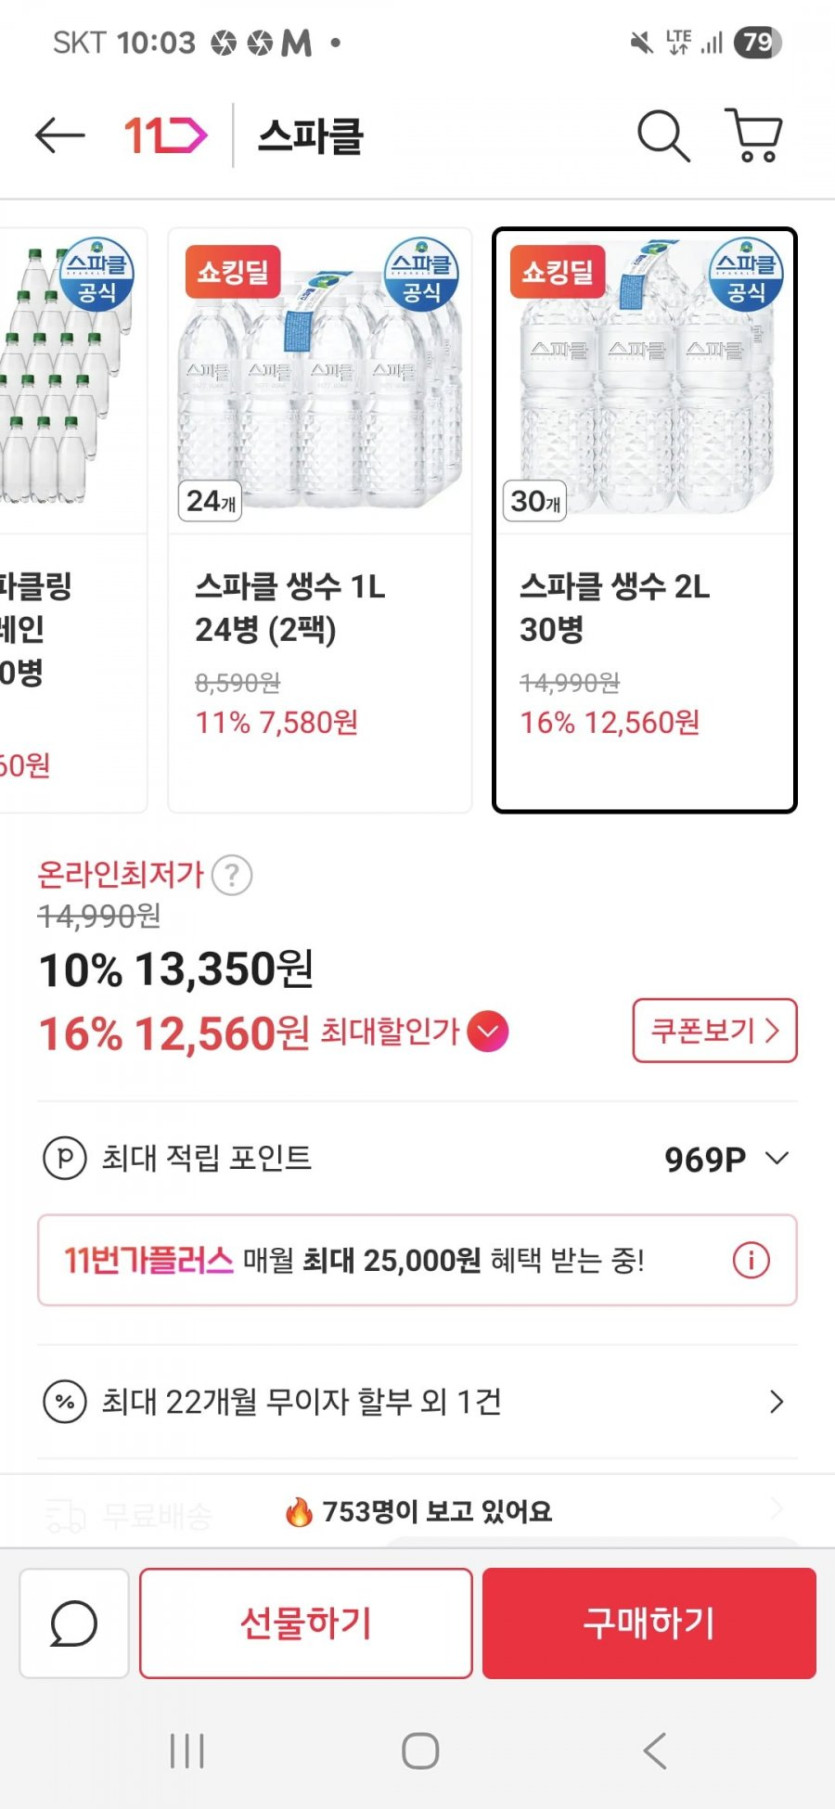Tap the 스파클 brand title
This screenshot has height=1809, width=835.
click(x=310, y=136)
